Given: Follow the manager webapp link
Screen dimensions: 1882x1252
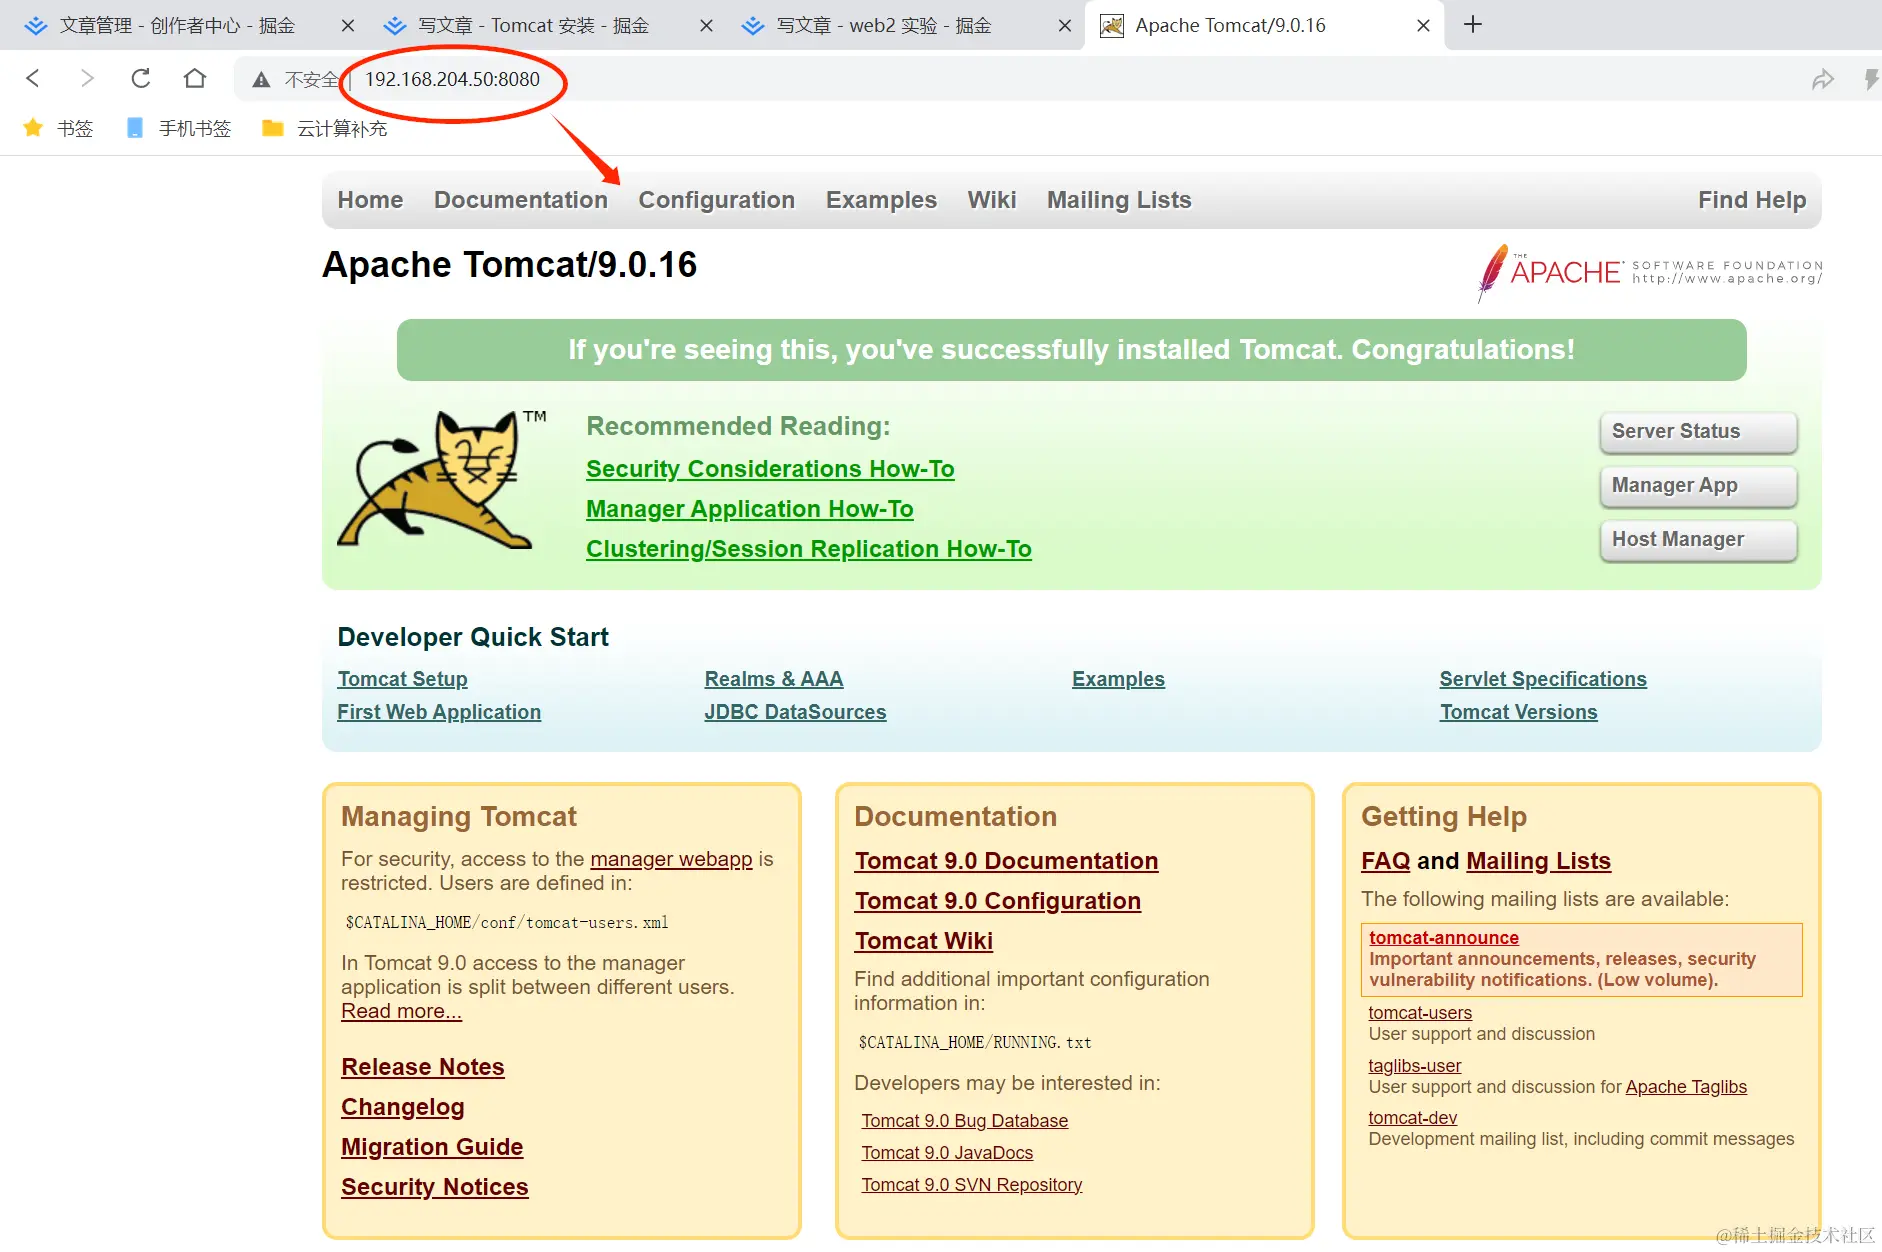Looking at the screenshot, I should (671, 859).
